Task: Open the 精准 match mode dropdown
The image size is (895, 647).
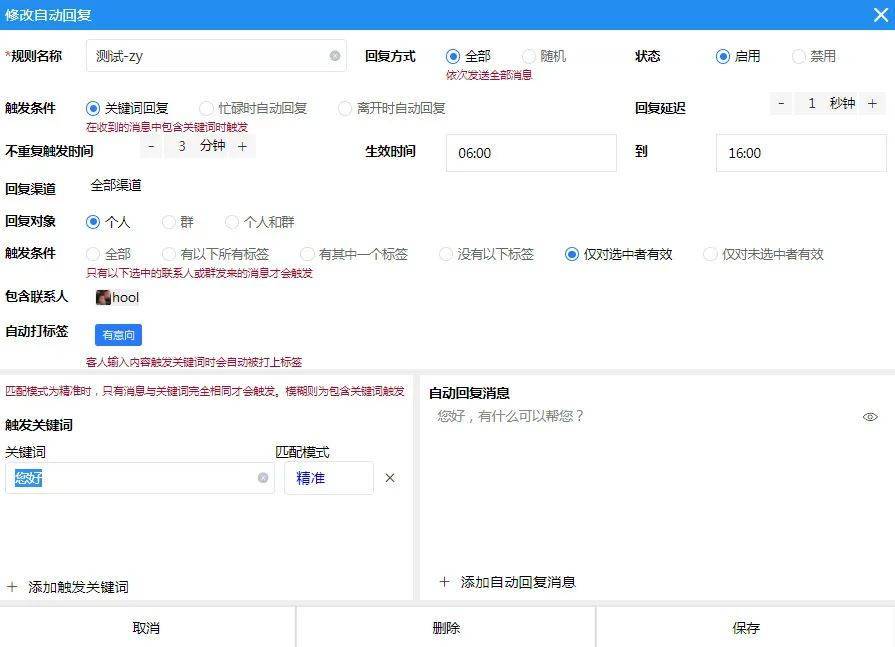Action: 328,478
